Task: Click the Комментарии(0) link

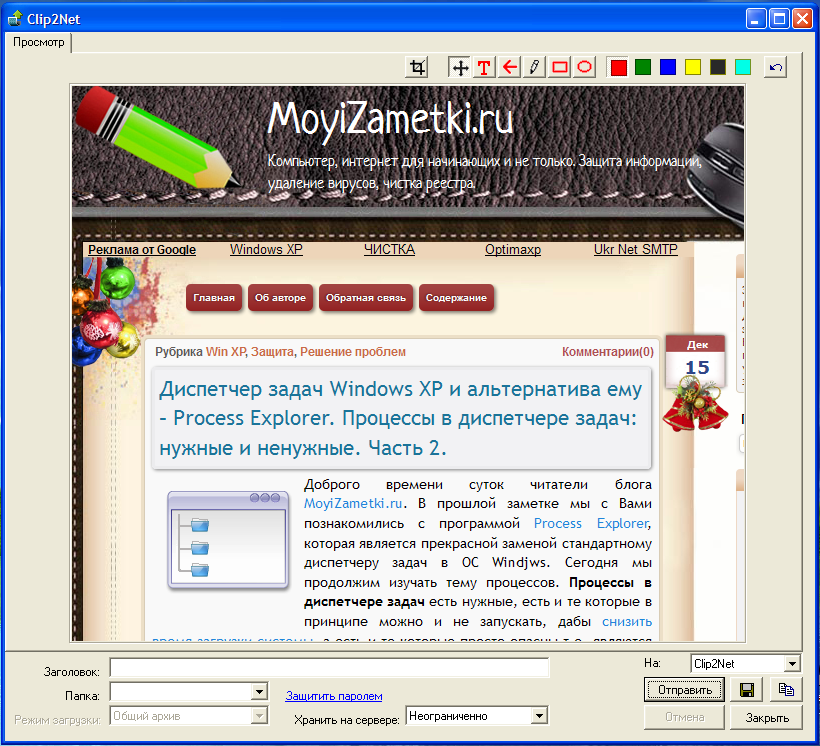Action: 608,352
